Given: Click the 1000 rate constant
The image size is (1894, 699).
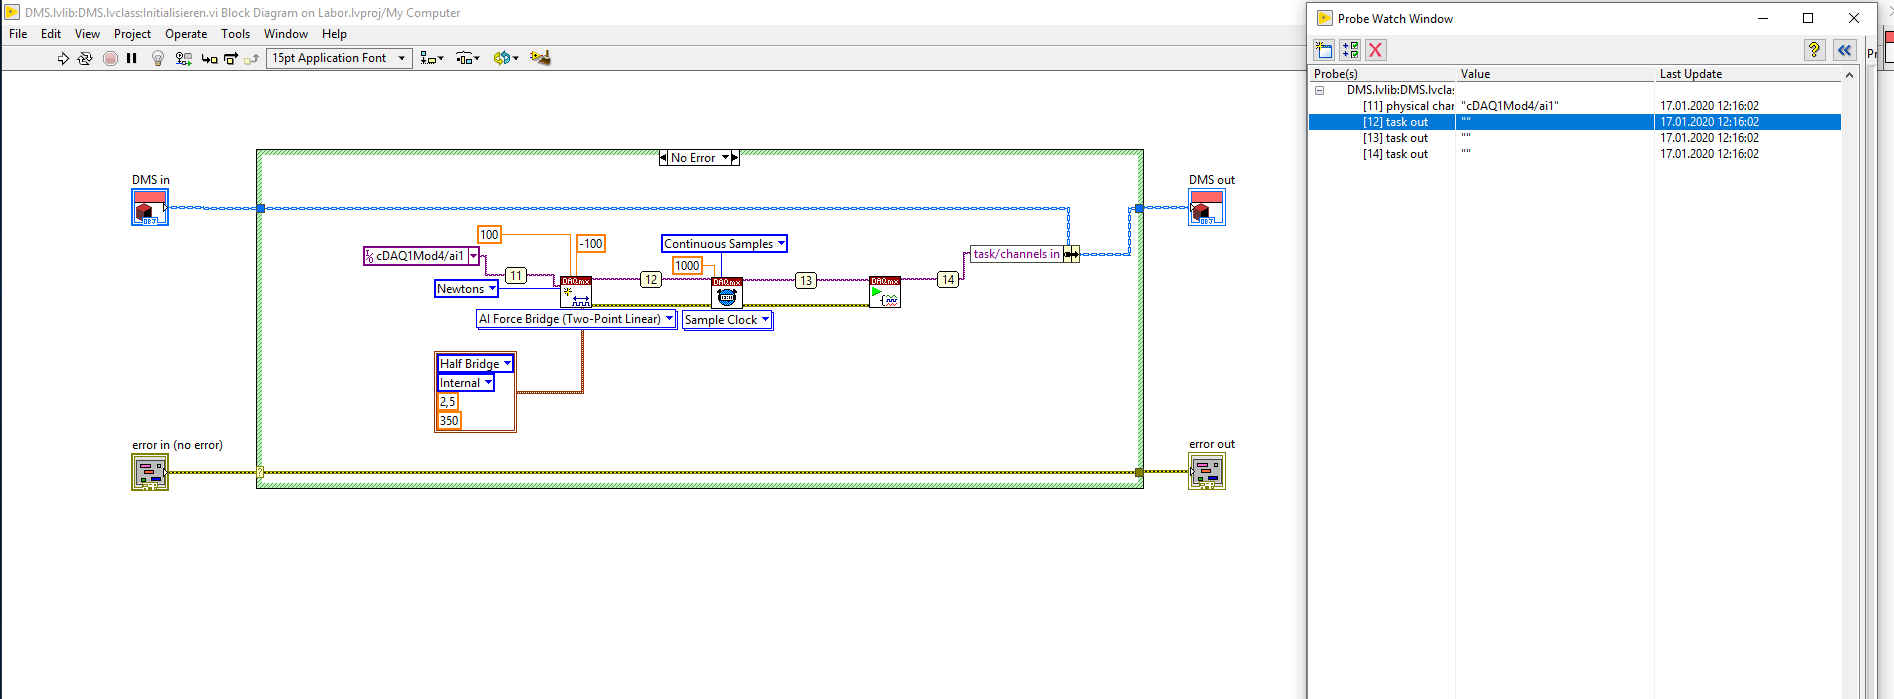Looking at the screenshot, I should pos(687,266).
